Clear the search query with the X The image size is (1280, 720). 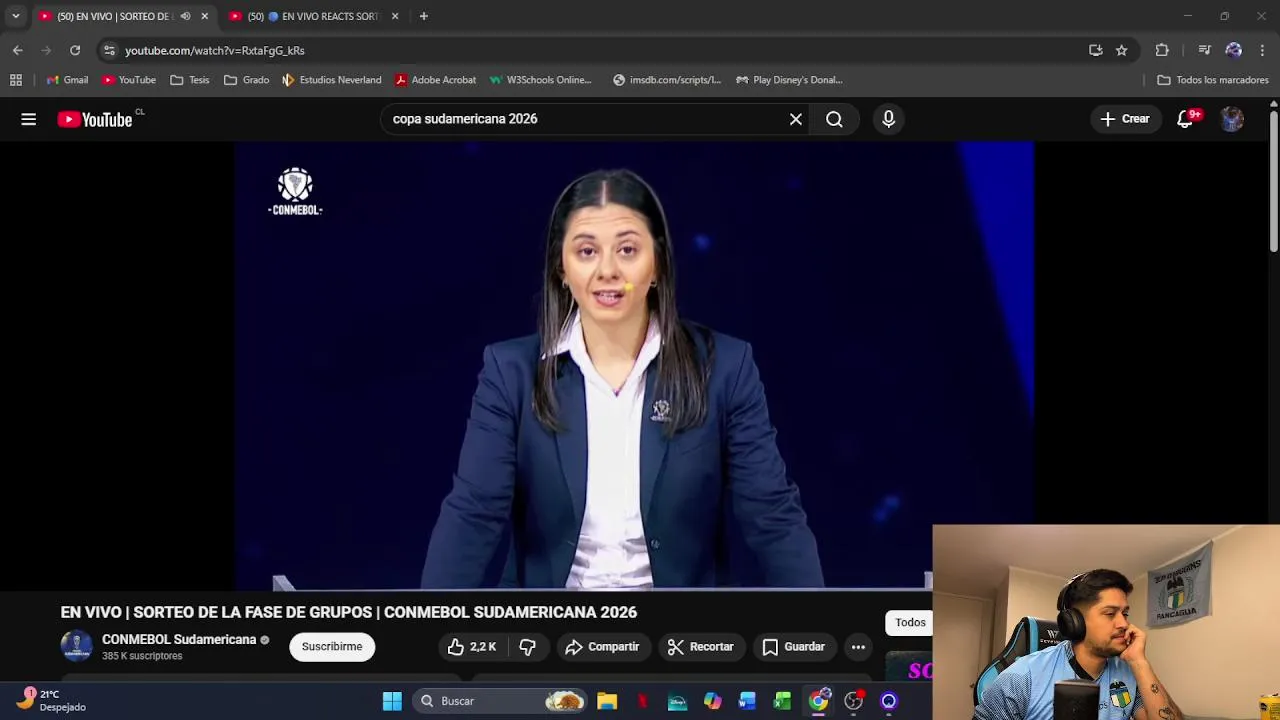pos(796,119)
